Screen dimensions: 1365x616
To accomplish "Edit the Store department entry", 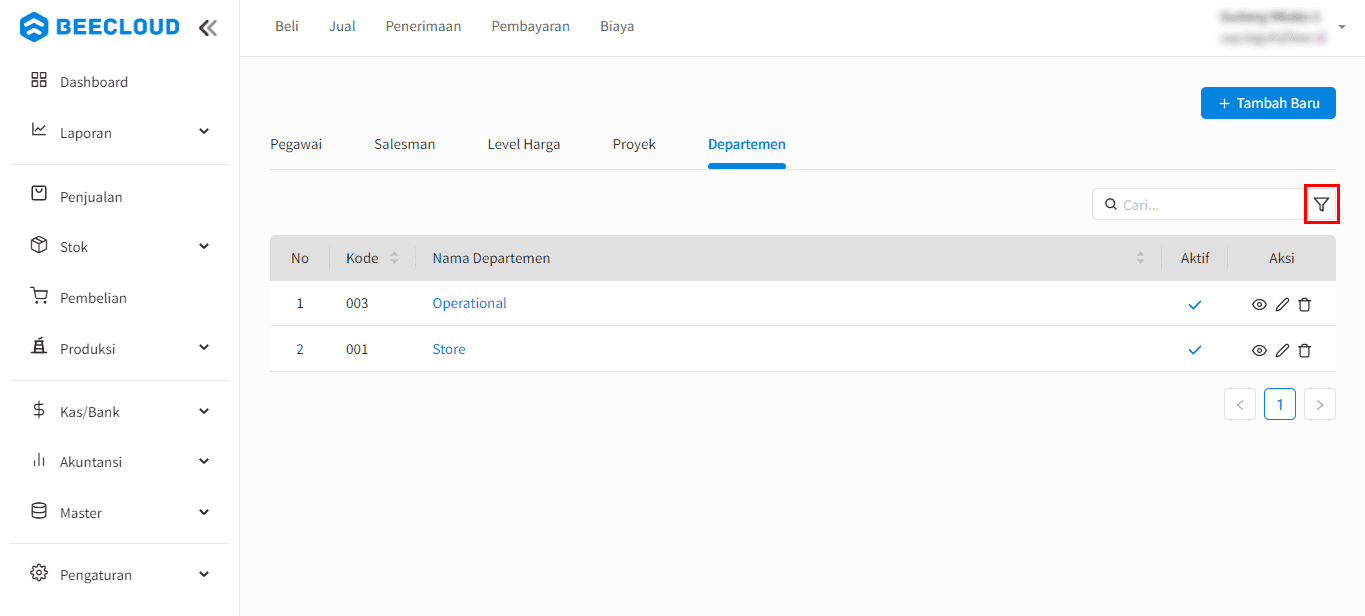I will click(1282, 350).
